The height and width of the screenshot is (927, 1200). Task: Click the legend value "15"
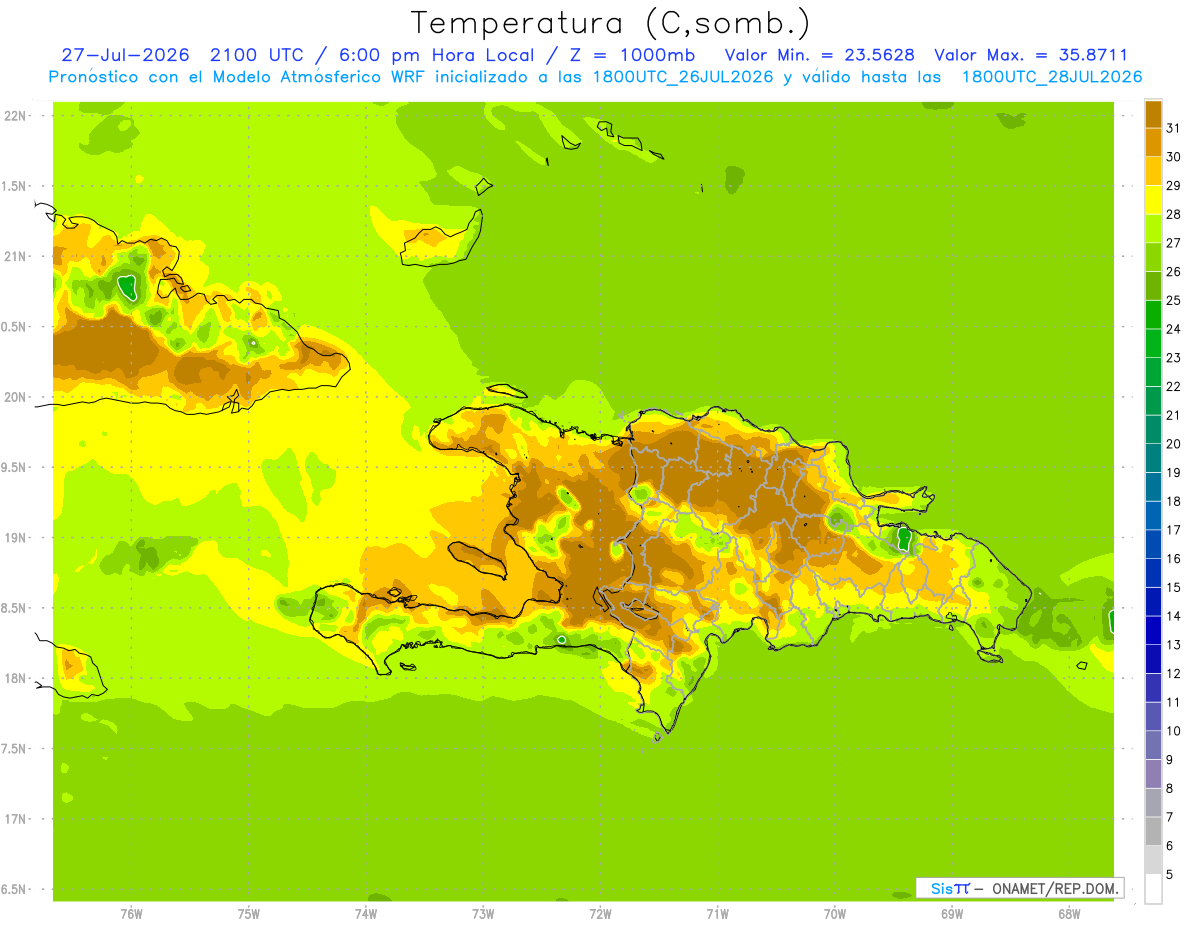[1174, 587]
